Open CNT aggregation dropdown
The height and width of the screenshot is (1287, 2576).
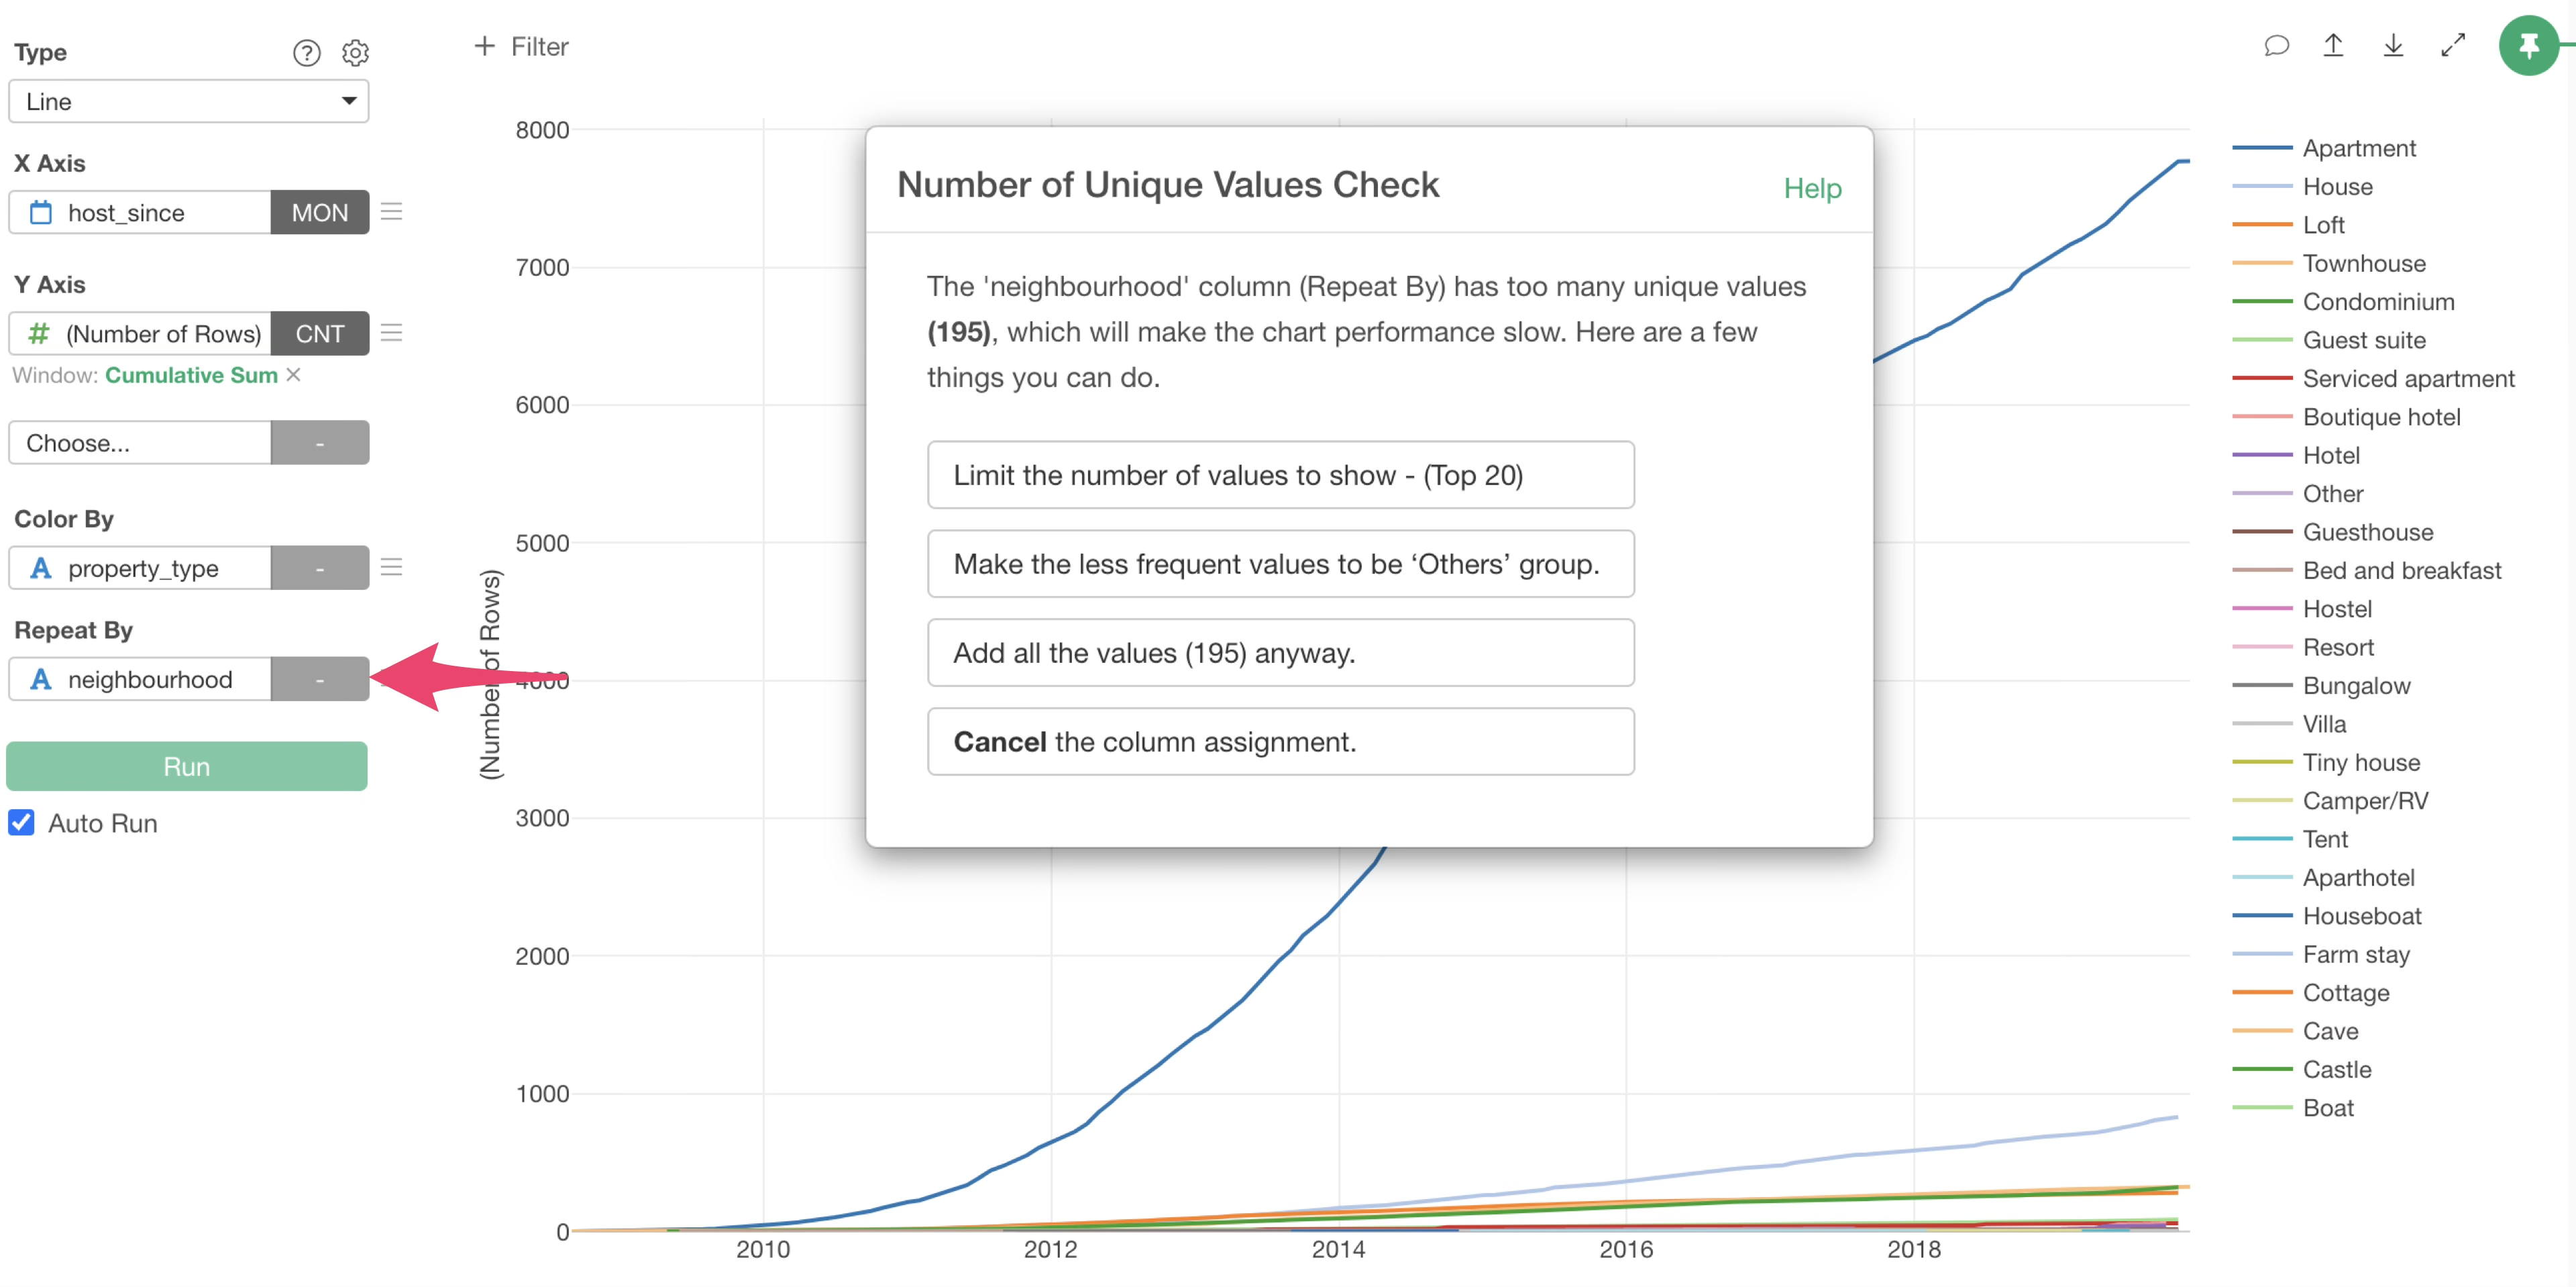click(x=319, y=334)
